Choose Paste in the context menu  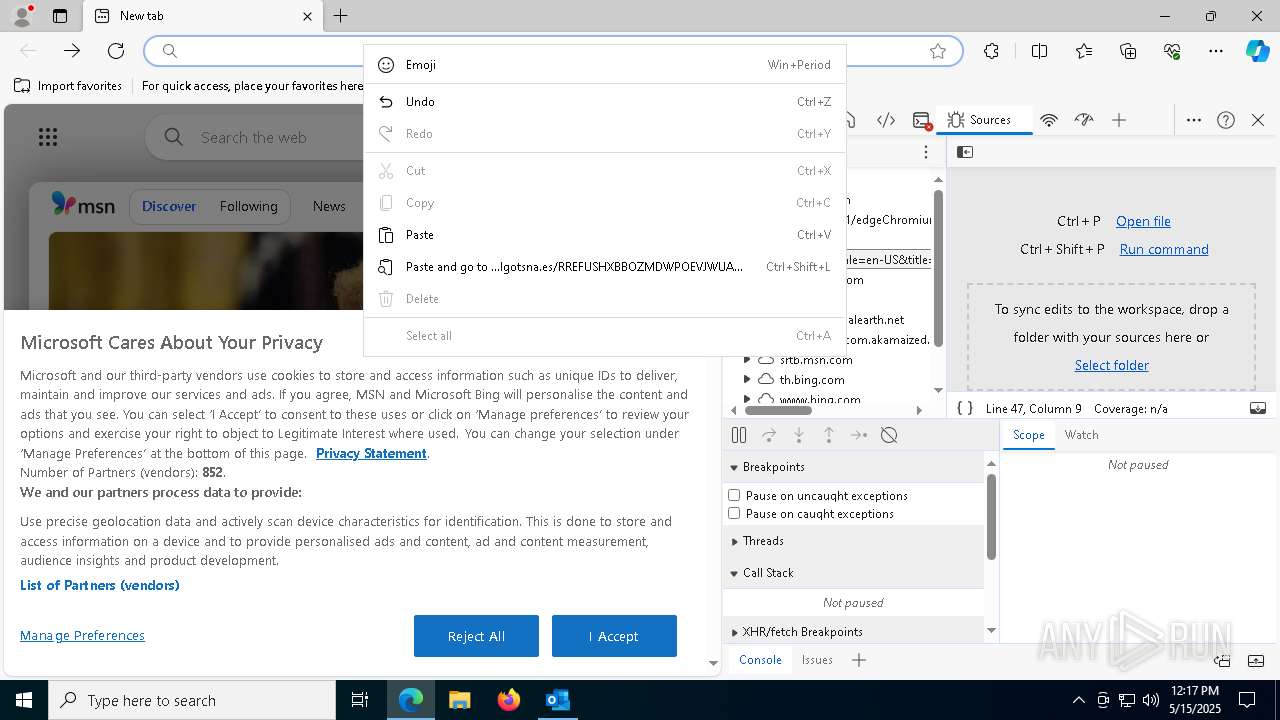click(x=605, y=235)
